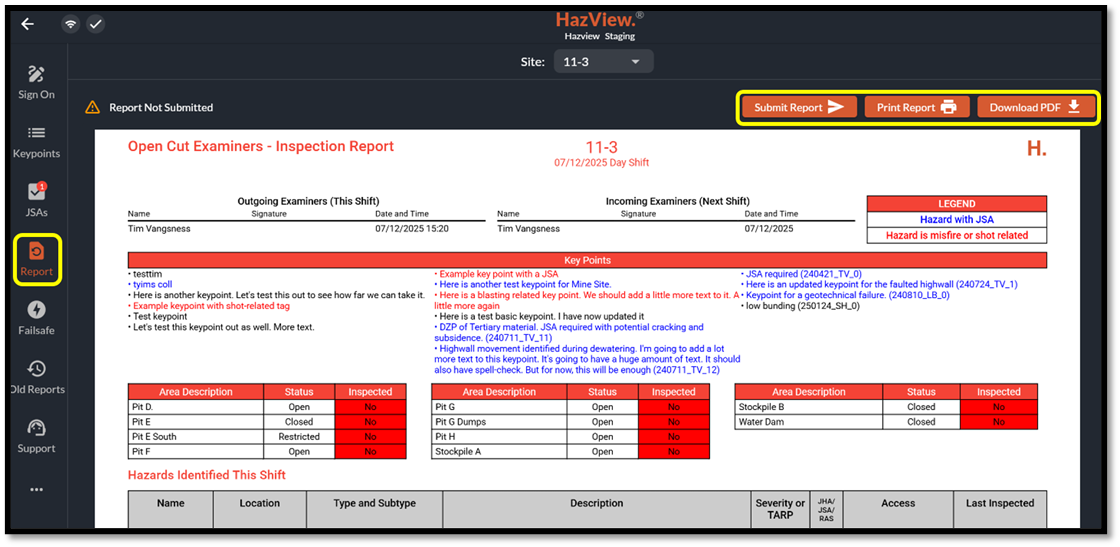Download the report as PDF
This screenshot has height=547, width=1120.
point(1035,107)
